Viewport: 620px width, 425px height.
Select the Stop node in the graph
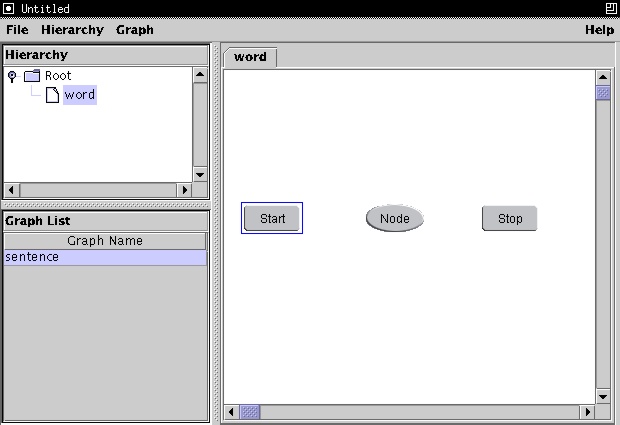510,218
